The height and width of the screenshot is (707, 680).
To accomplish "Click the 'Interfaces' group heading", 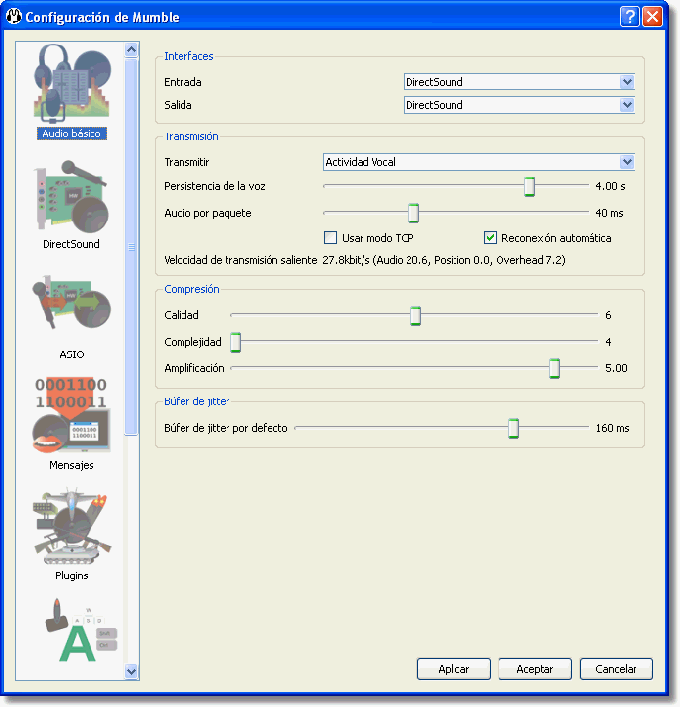I will pyautogui.click(x=188, y=56).
